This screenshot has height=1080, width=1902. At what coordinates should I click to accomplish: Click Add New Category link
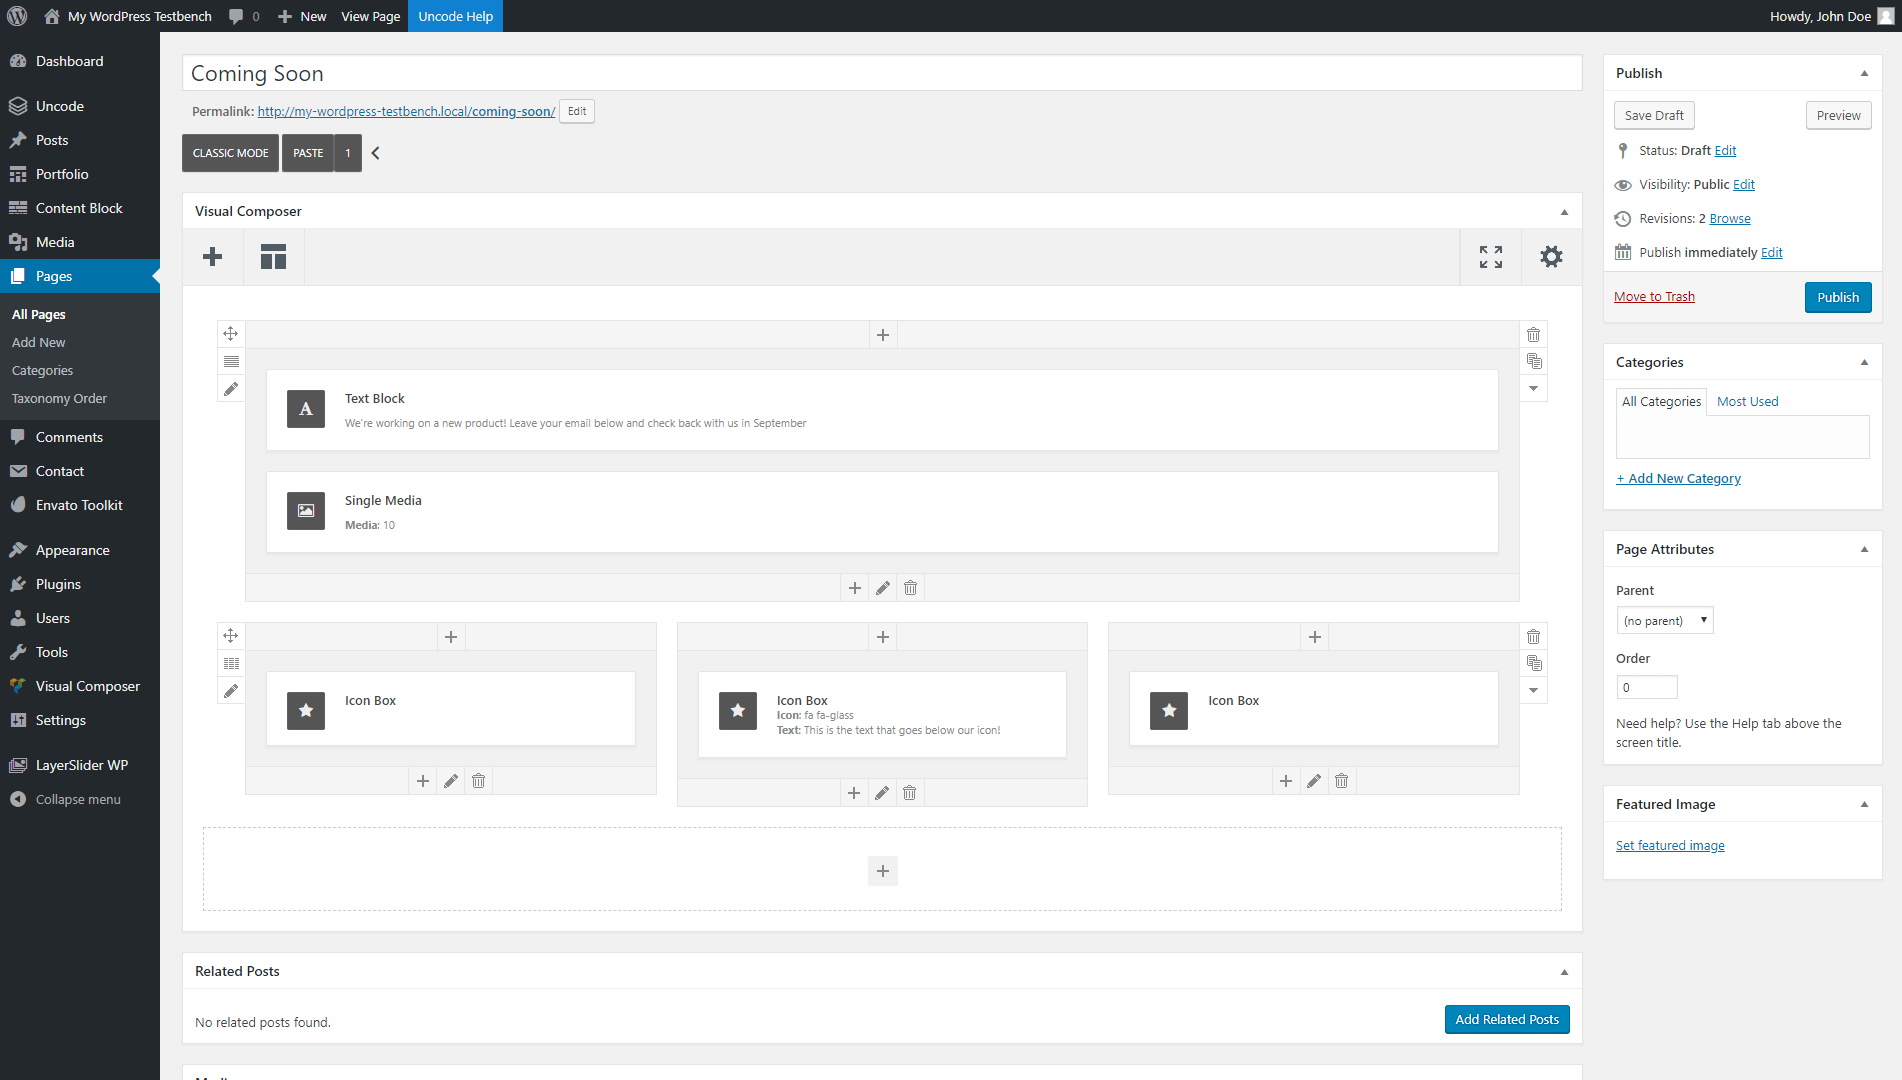click(1678, 478)
